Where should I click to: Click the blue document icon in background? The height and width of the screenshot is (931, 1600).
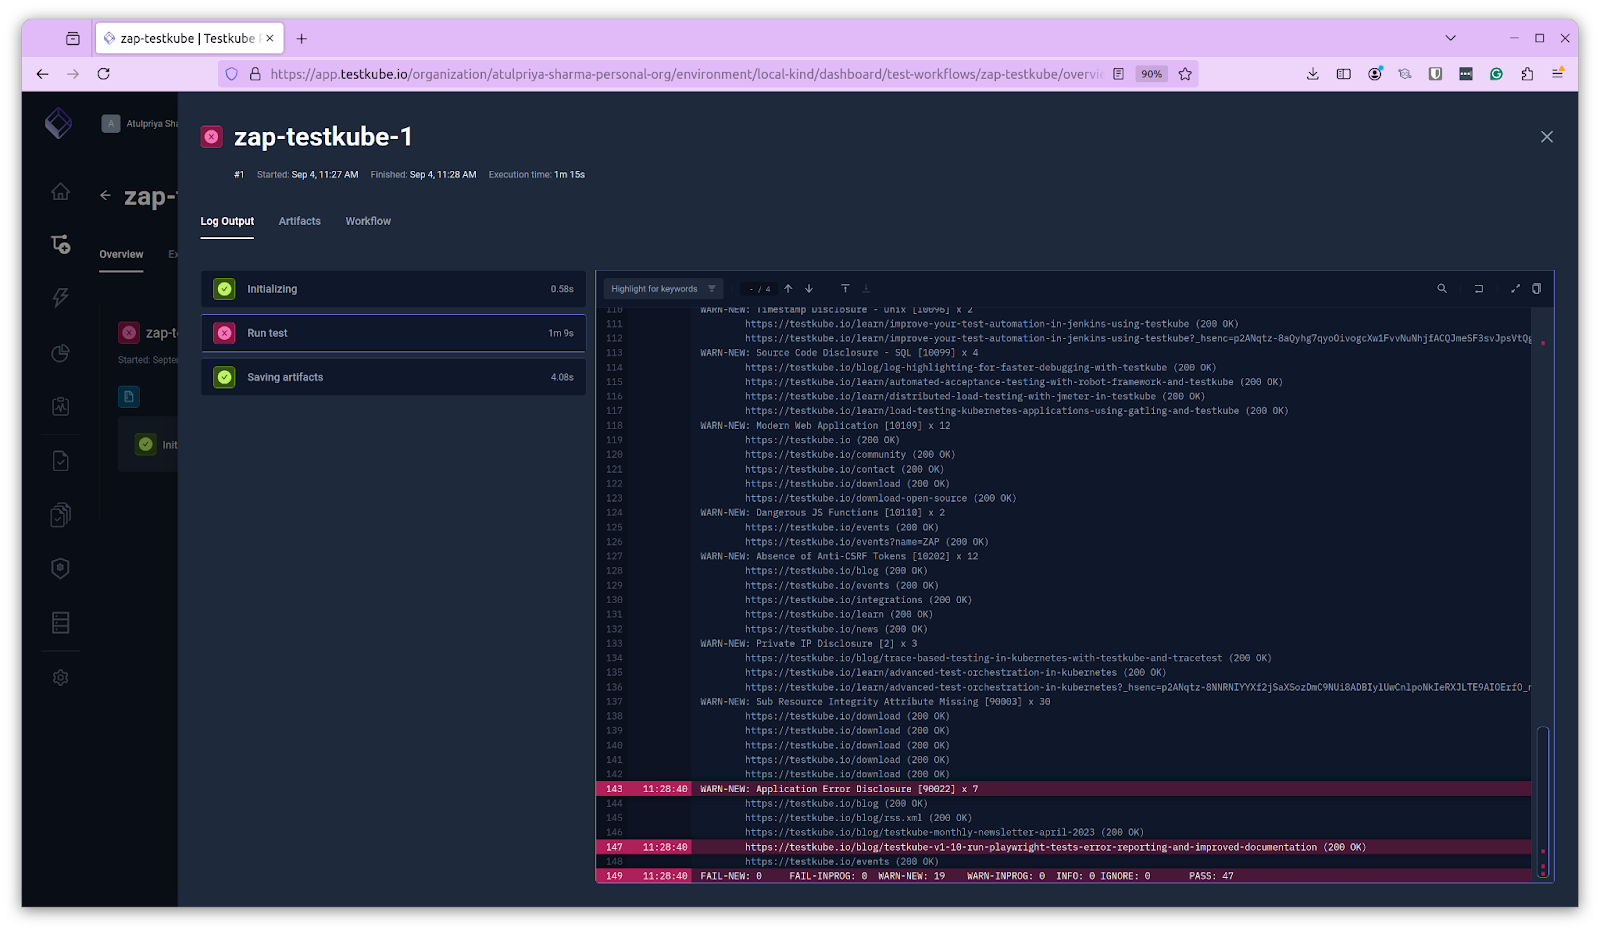(x=129, y=397)
